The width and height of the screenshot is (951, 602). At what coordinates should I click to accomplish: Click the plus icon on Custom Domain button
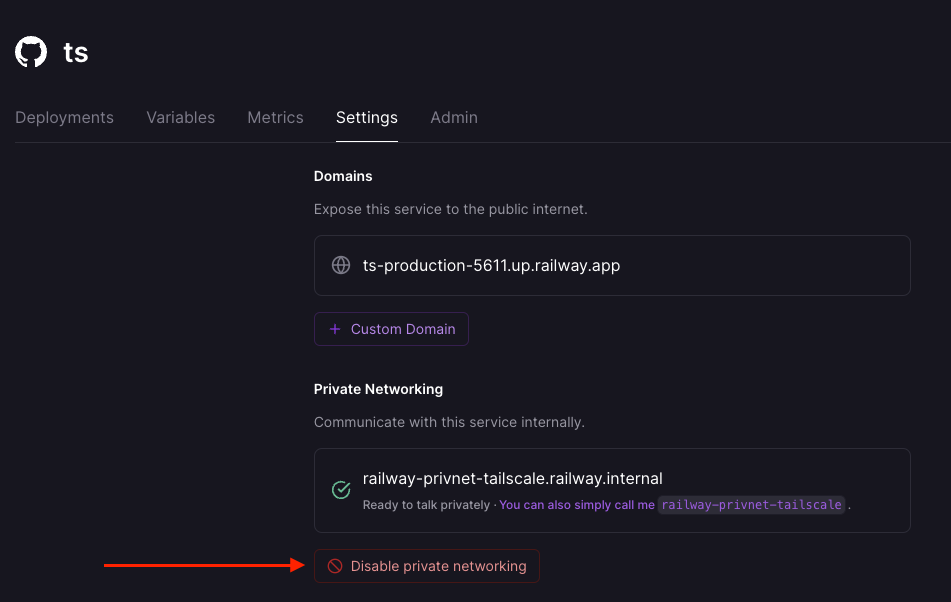(335, 328)
